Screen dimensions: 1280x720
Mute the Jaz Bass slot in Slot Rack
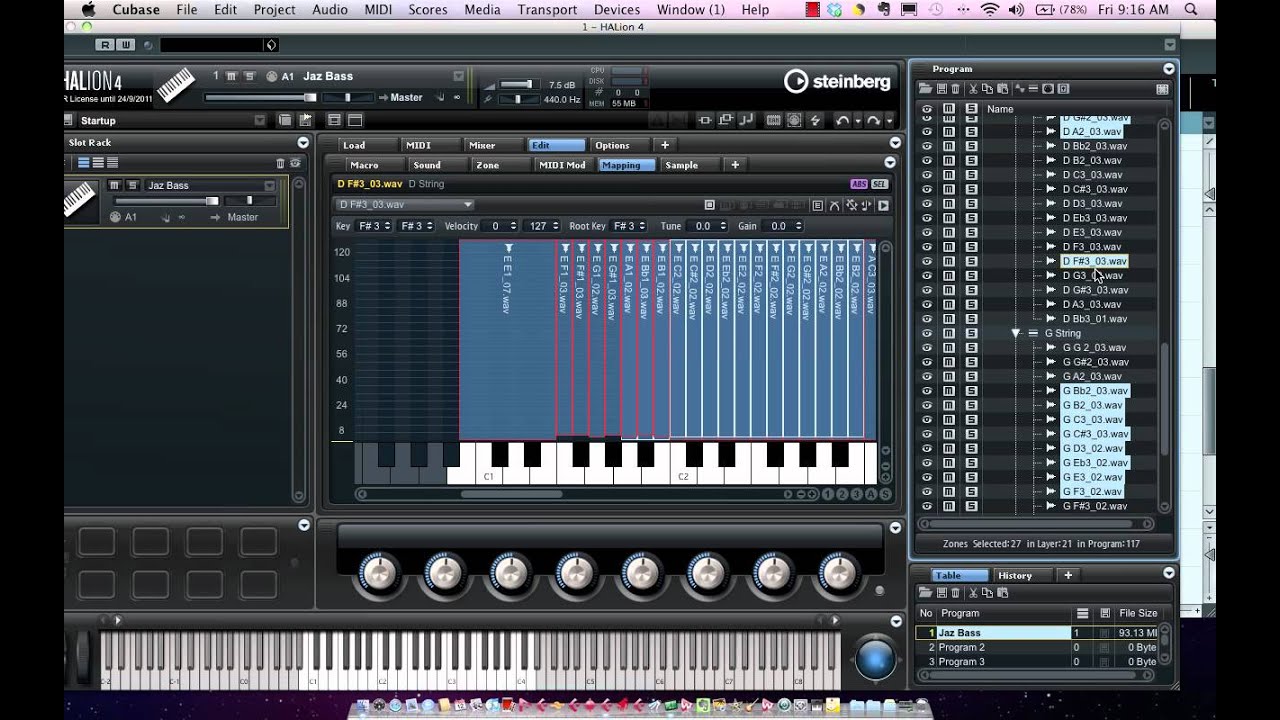pos(115,185)
